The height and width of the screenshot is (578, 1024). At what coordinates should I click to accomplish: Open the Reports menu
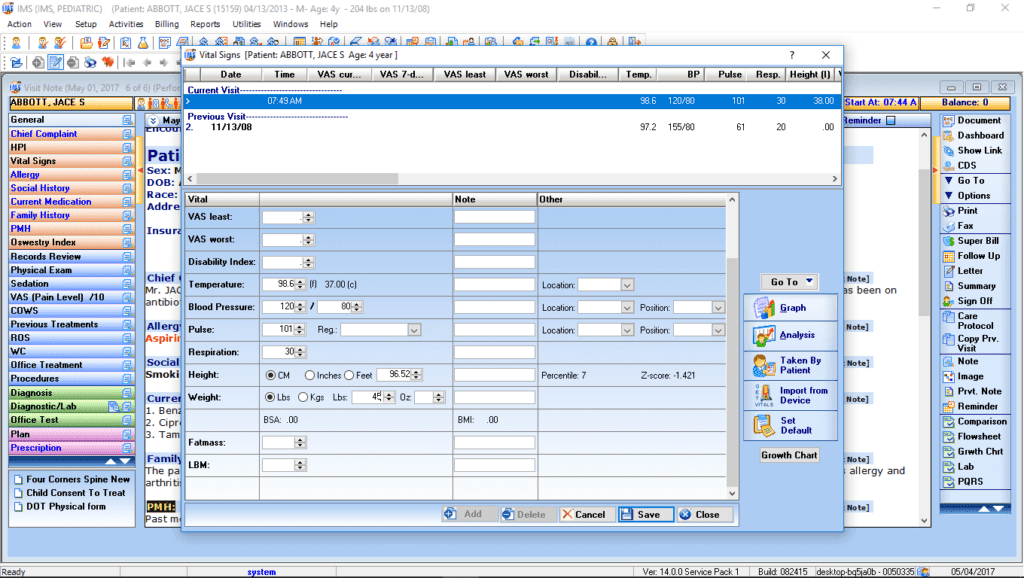pos(205,24)
